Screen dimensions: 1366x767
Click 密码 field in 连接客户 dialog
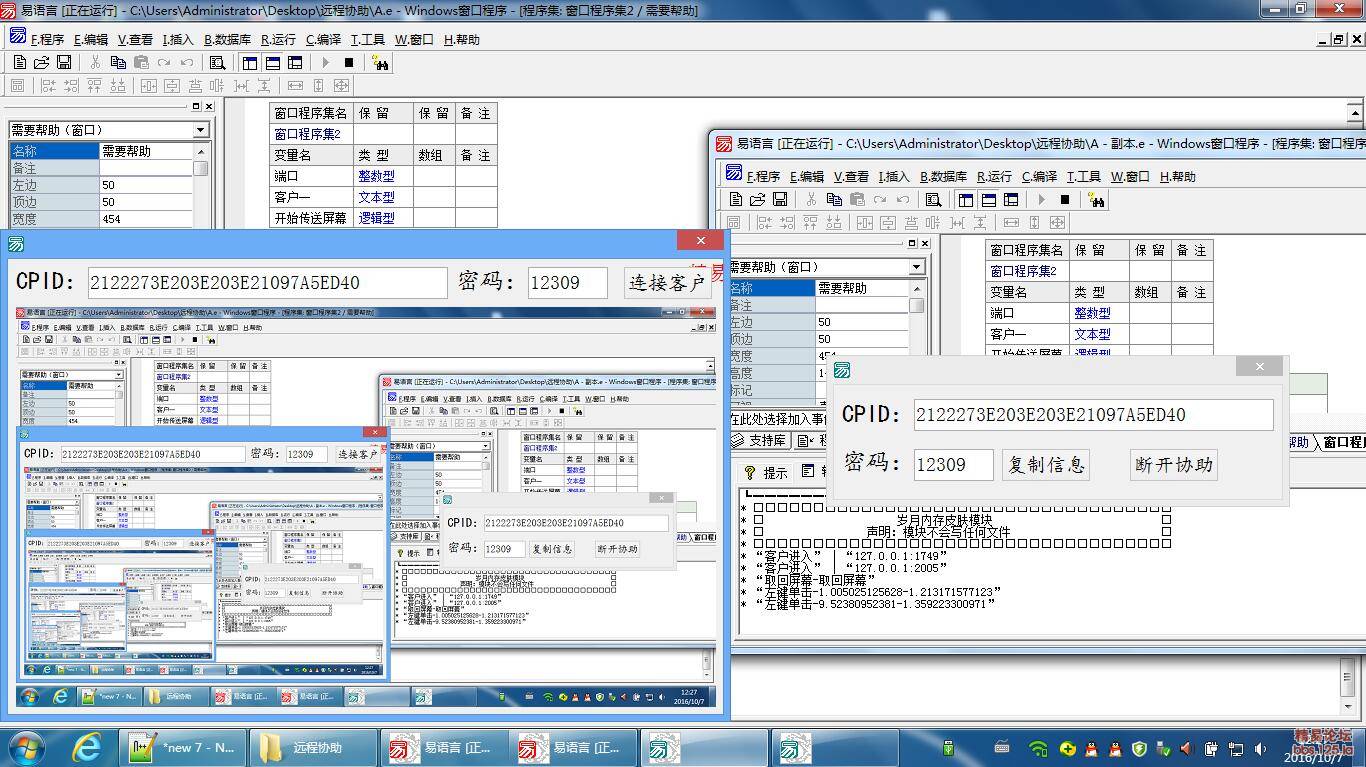[x=567, y=283]
